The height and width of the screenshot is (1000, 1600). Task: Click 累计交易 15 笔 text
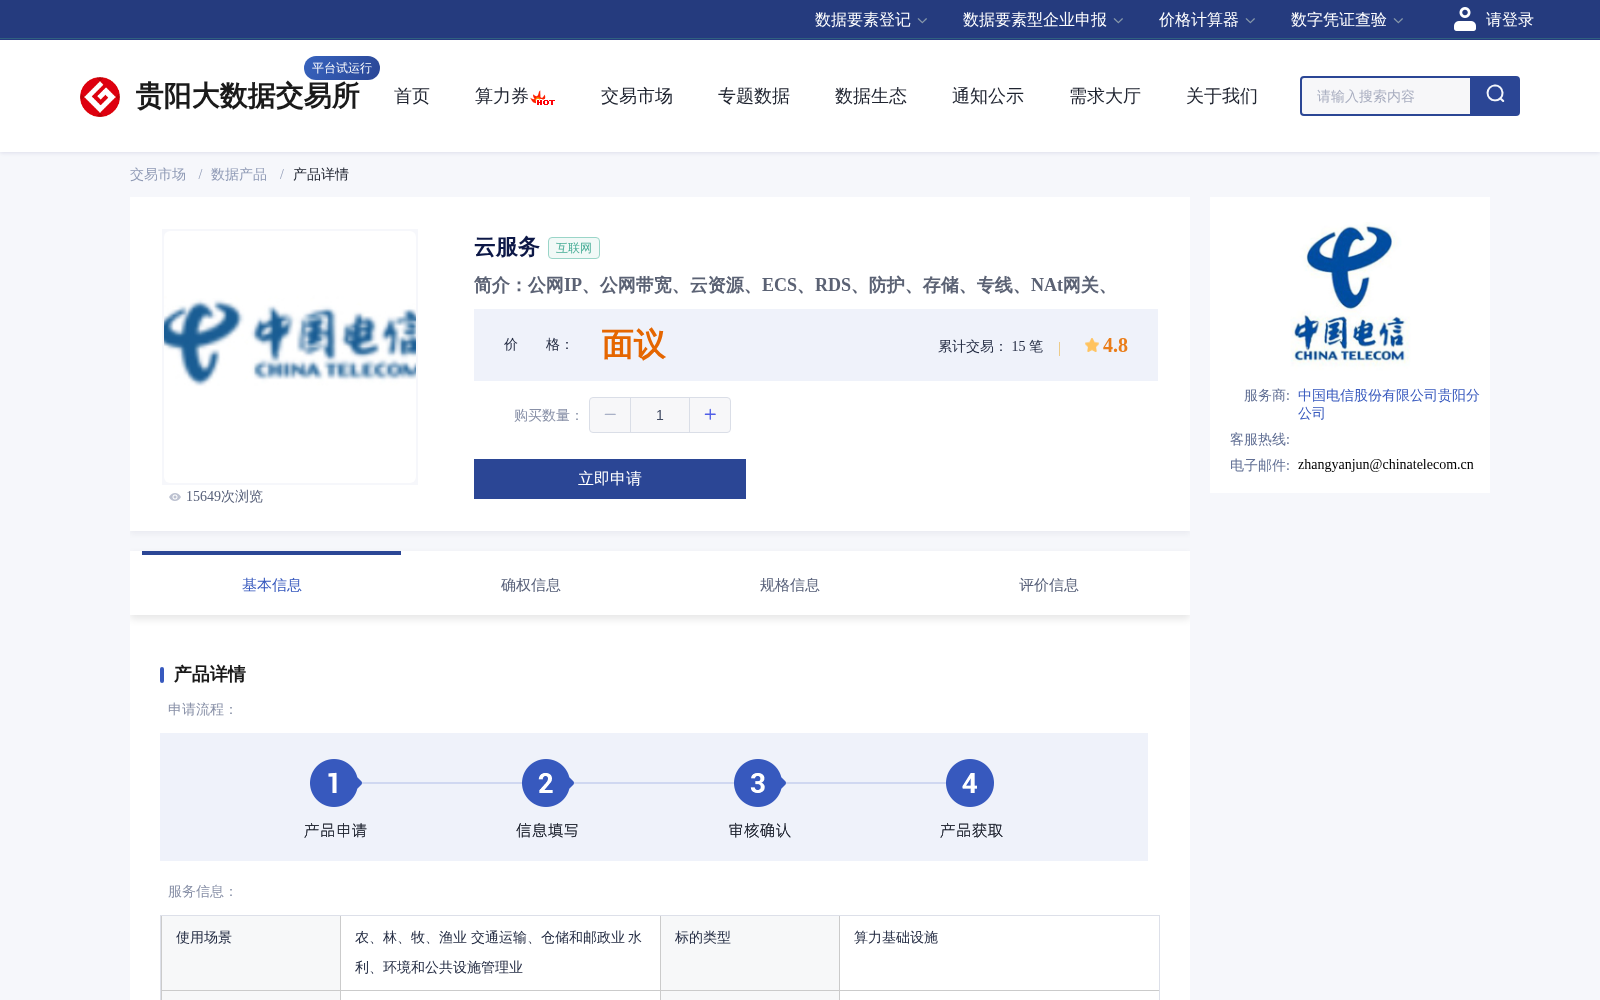pos(990,346)
